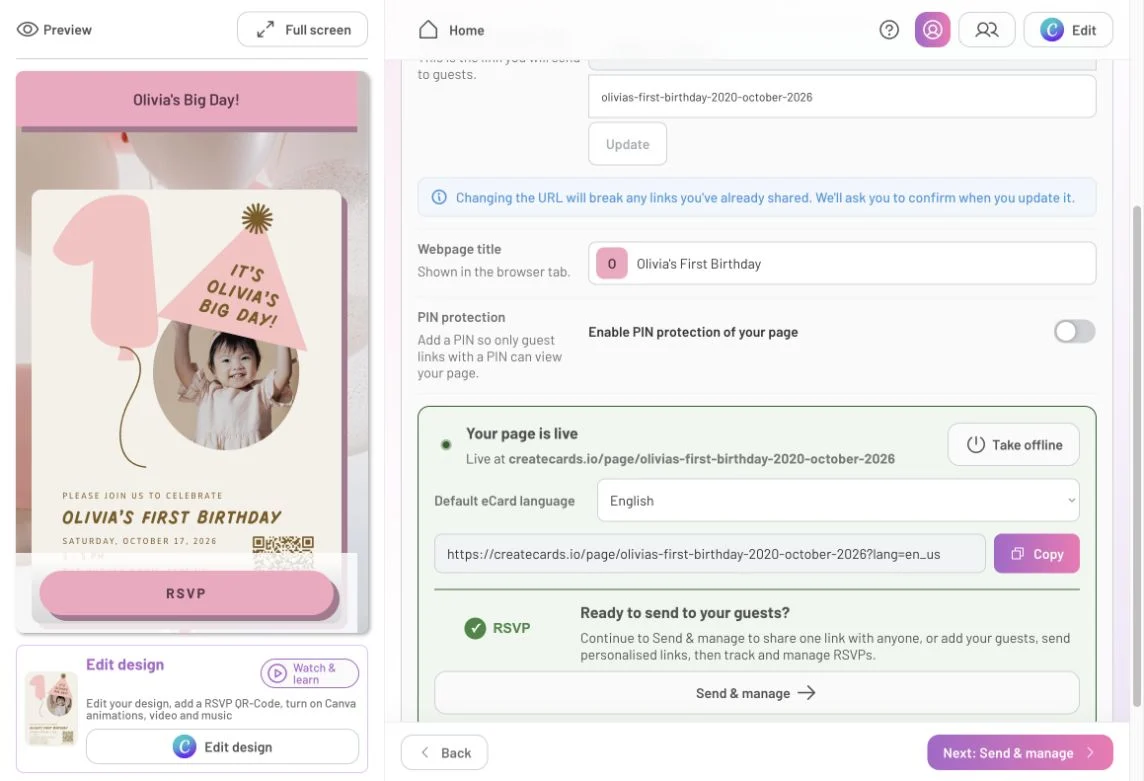
Task: Open Default eCard language dropdown
Action: 838,501
